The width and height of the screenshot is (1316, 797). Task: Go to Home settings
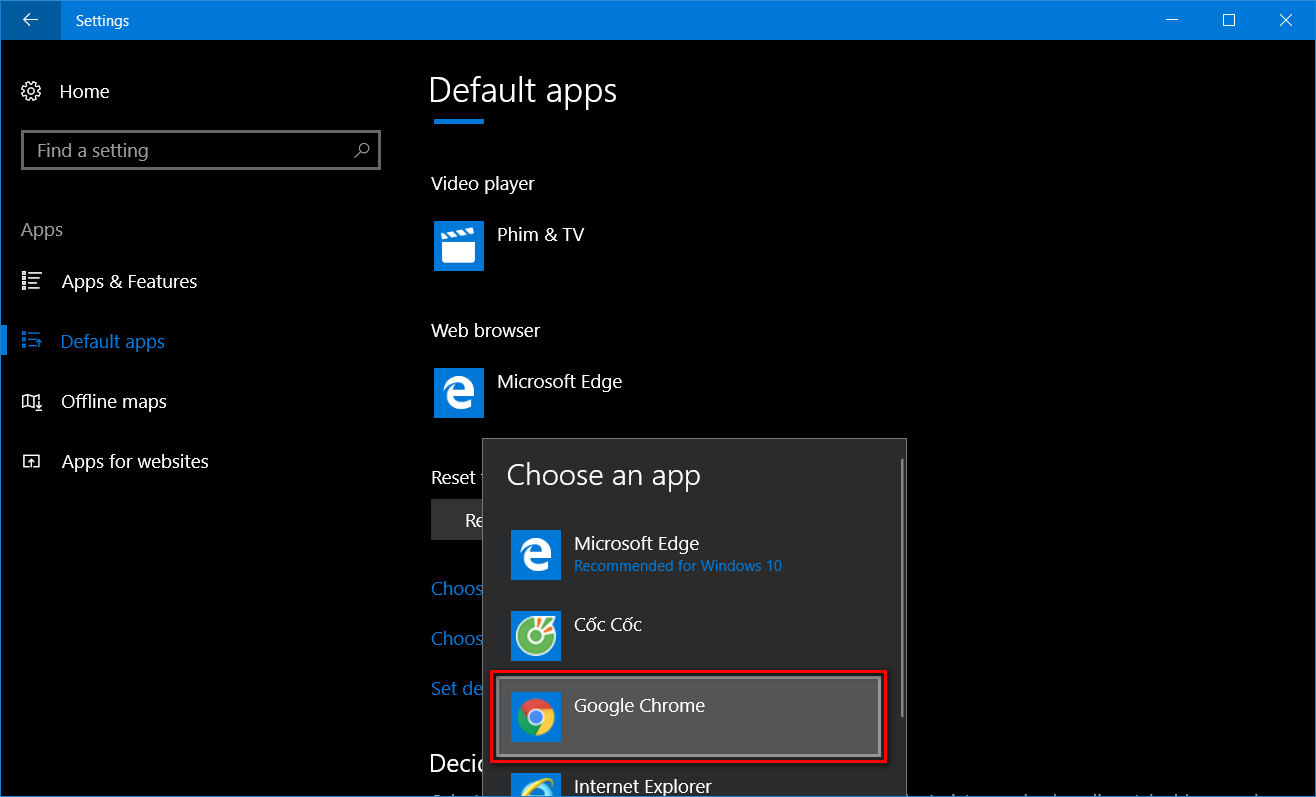pyautogui.click(x=85, y=92)
